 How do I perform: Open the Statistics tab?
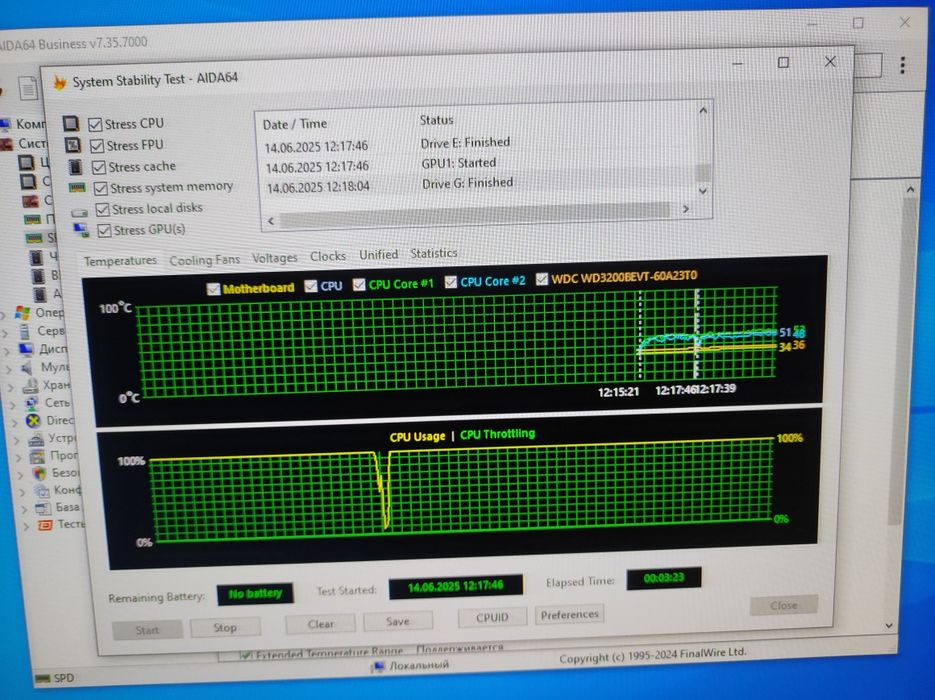click(434, 253)
